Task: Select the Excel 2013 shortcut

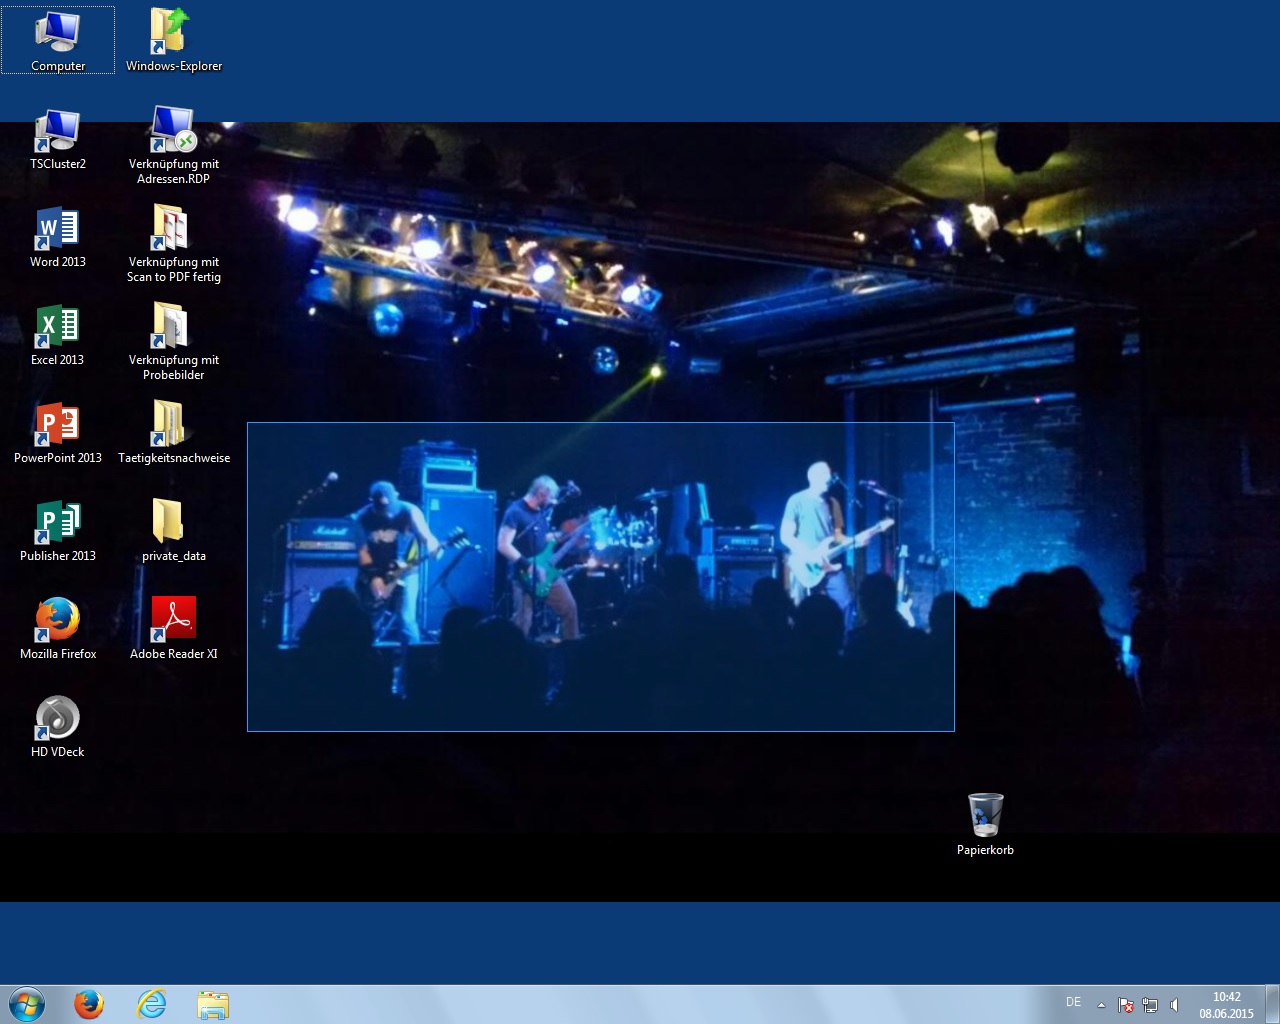Action: pos(58,330)
